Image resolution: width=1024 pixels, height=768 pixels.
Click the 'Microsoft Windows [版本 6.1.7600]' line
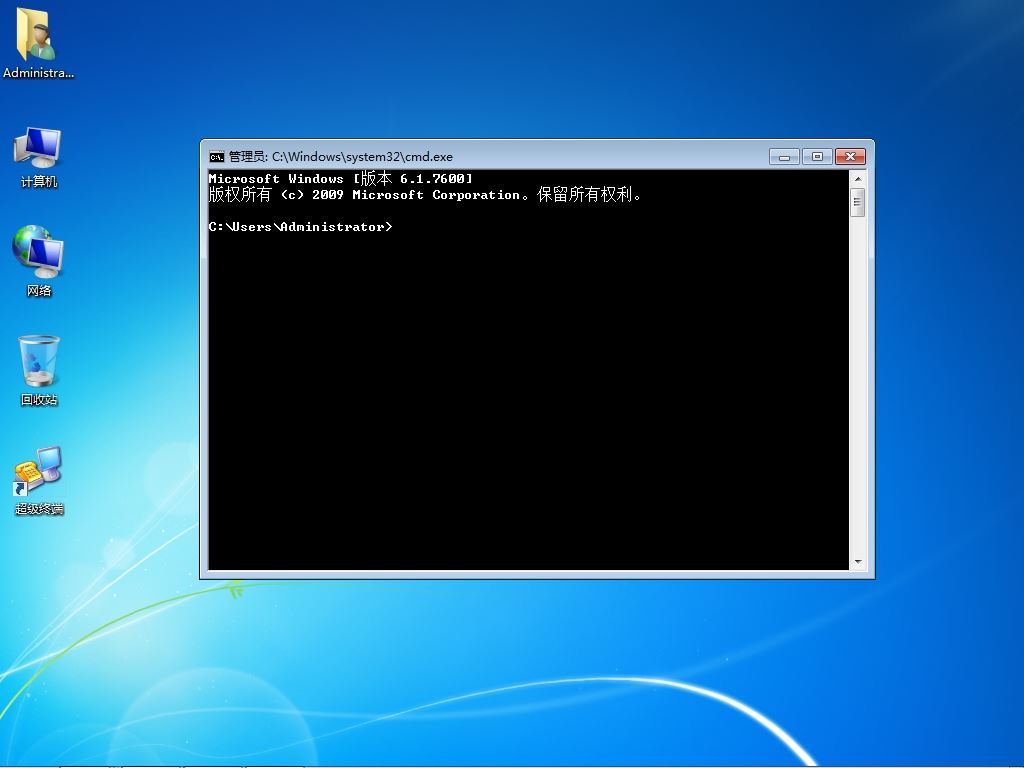coord(340,178)
